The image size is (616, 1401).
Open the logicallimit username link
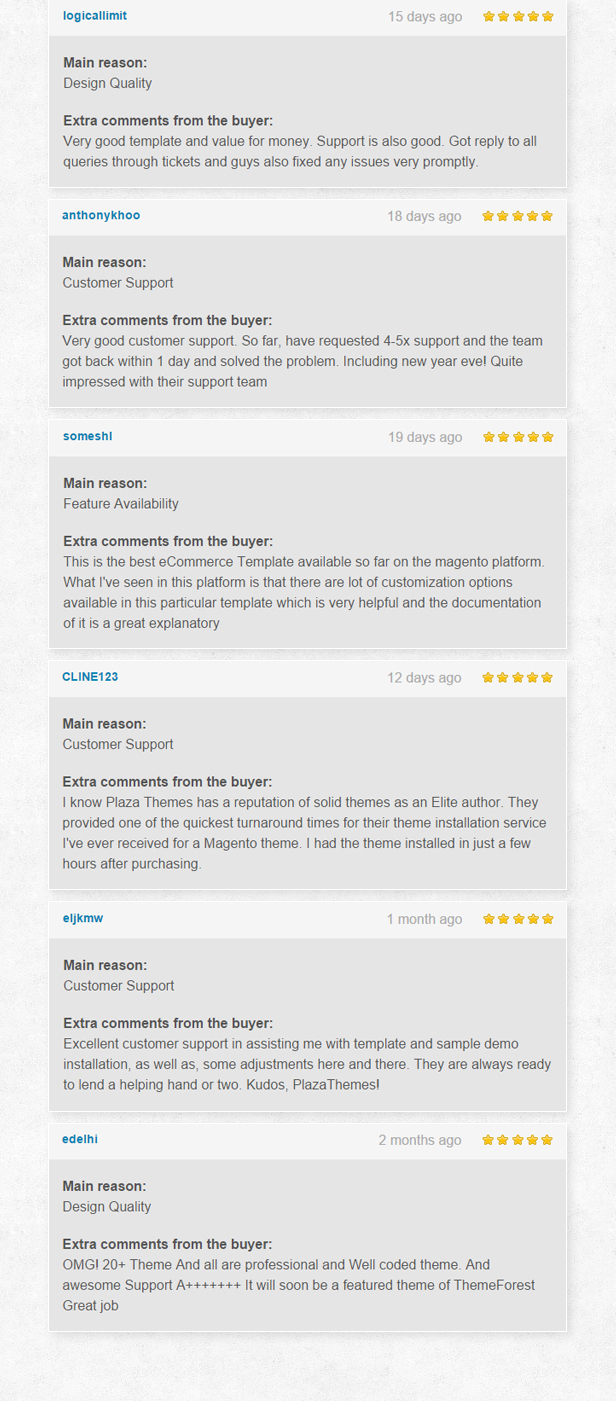point(94,16)
